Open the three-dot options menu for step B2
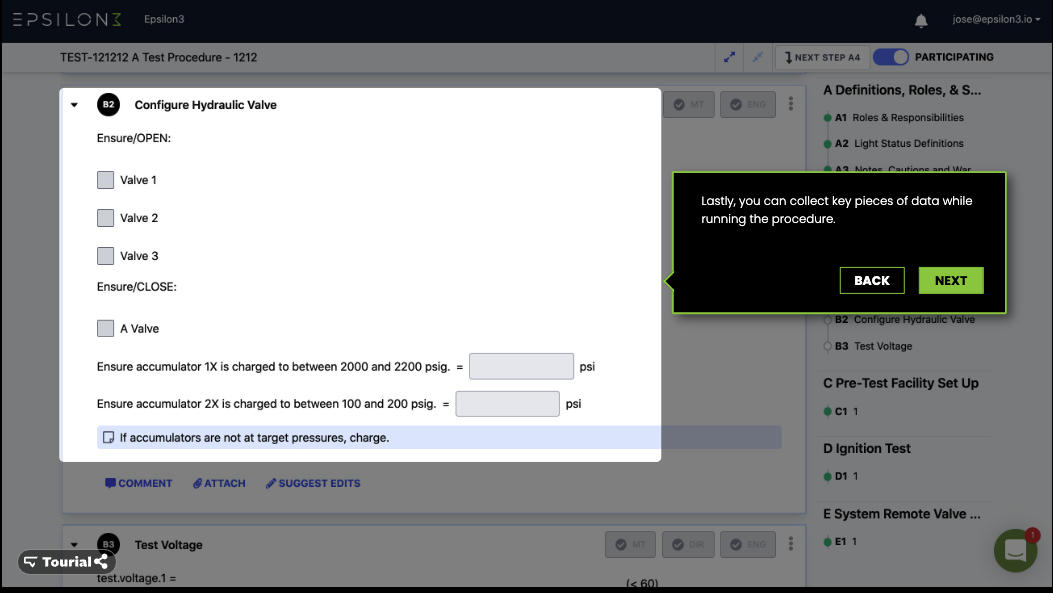This screenshot has width=1053, height=593. pos(790,104)
